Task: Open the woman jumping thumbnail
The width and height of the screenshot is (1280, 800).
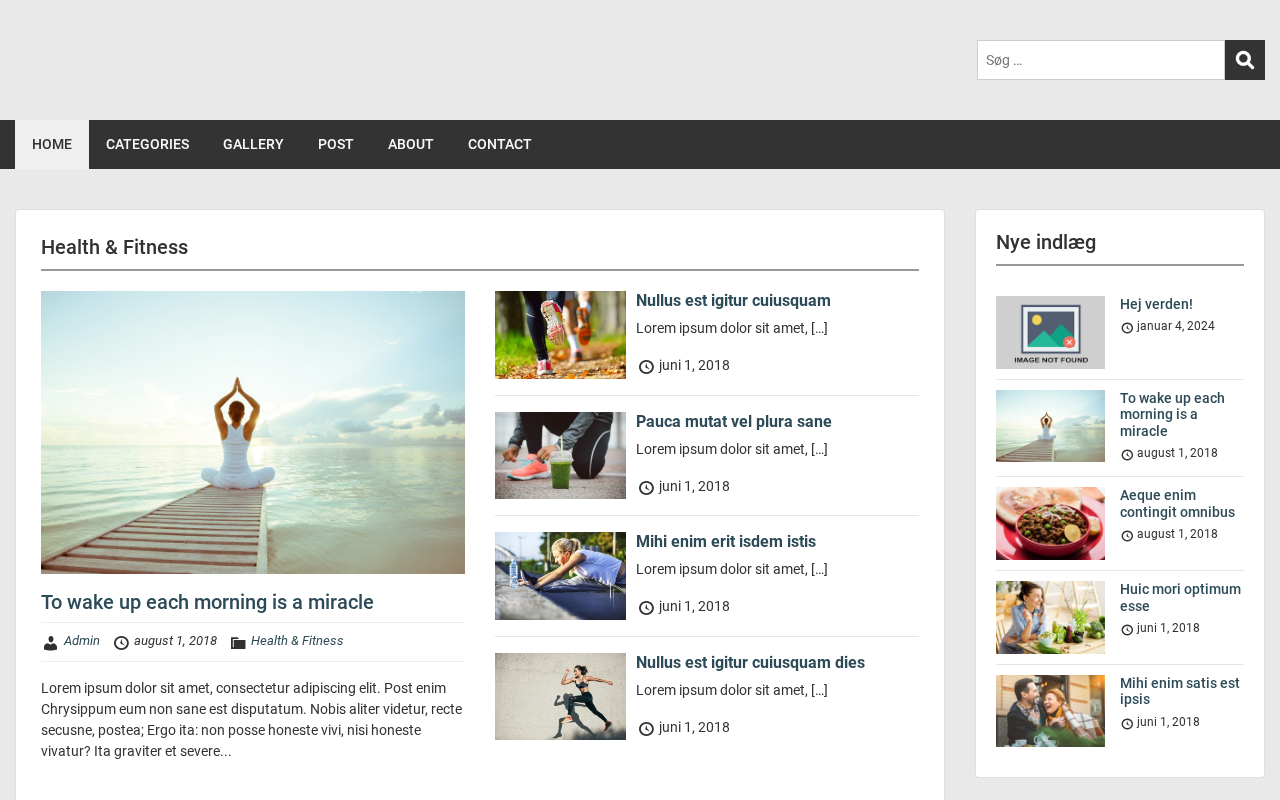Action: coord(560,697)
